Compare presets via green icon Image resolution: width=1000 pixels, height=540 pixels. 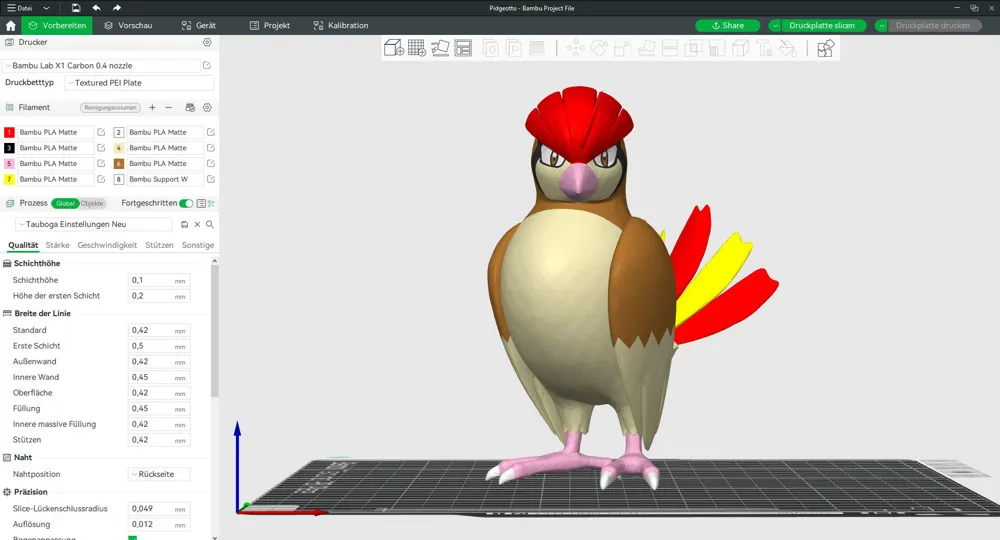click(x=211, y=203)
